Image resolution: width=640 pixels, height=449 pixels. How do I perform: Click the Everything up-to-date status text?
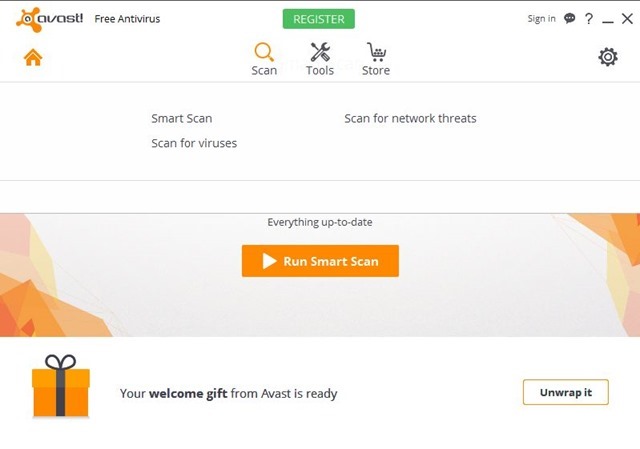point(320,222)
